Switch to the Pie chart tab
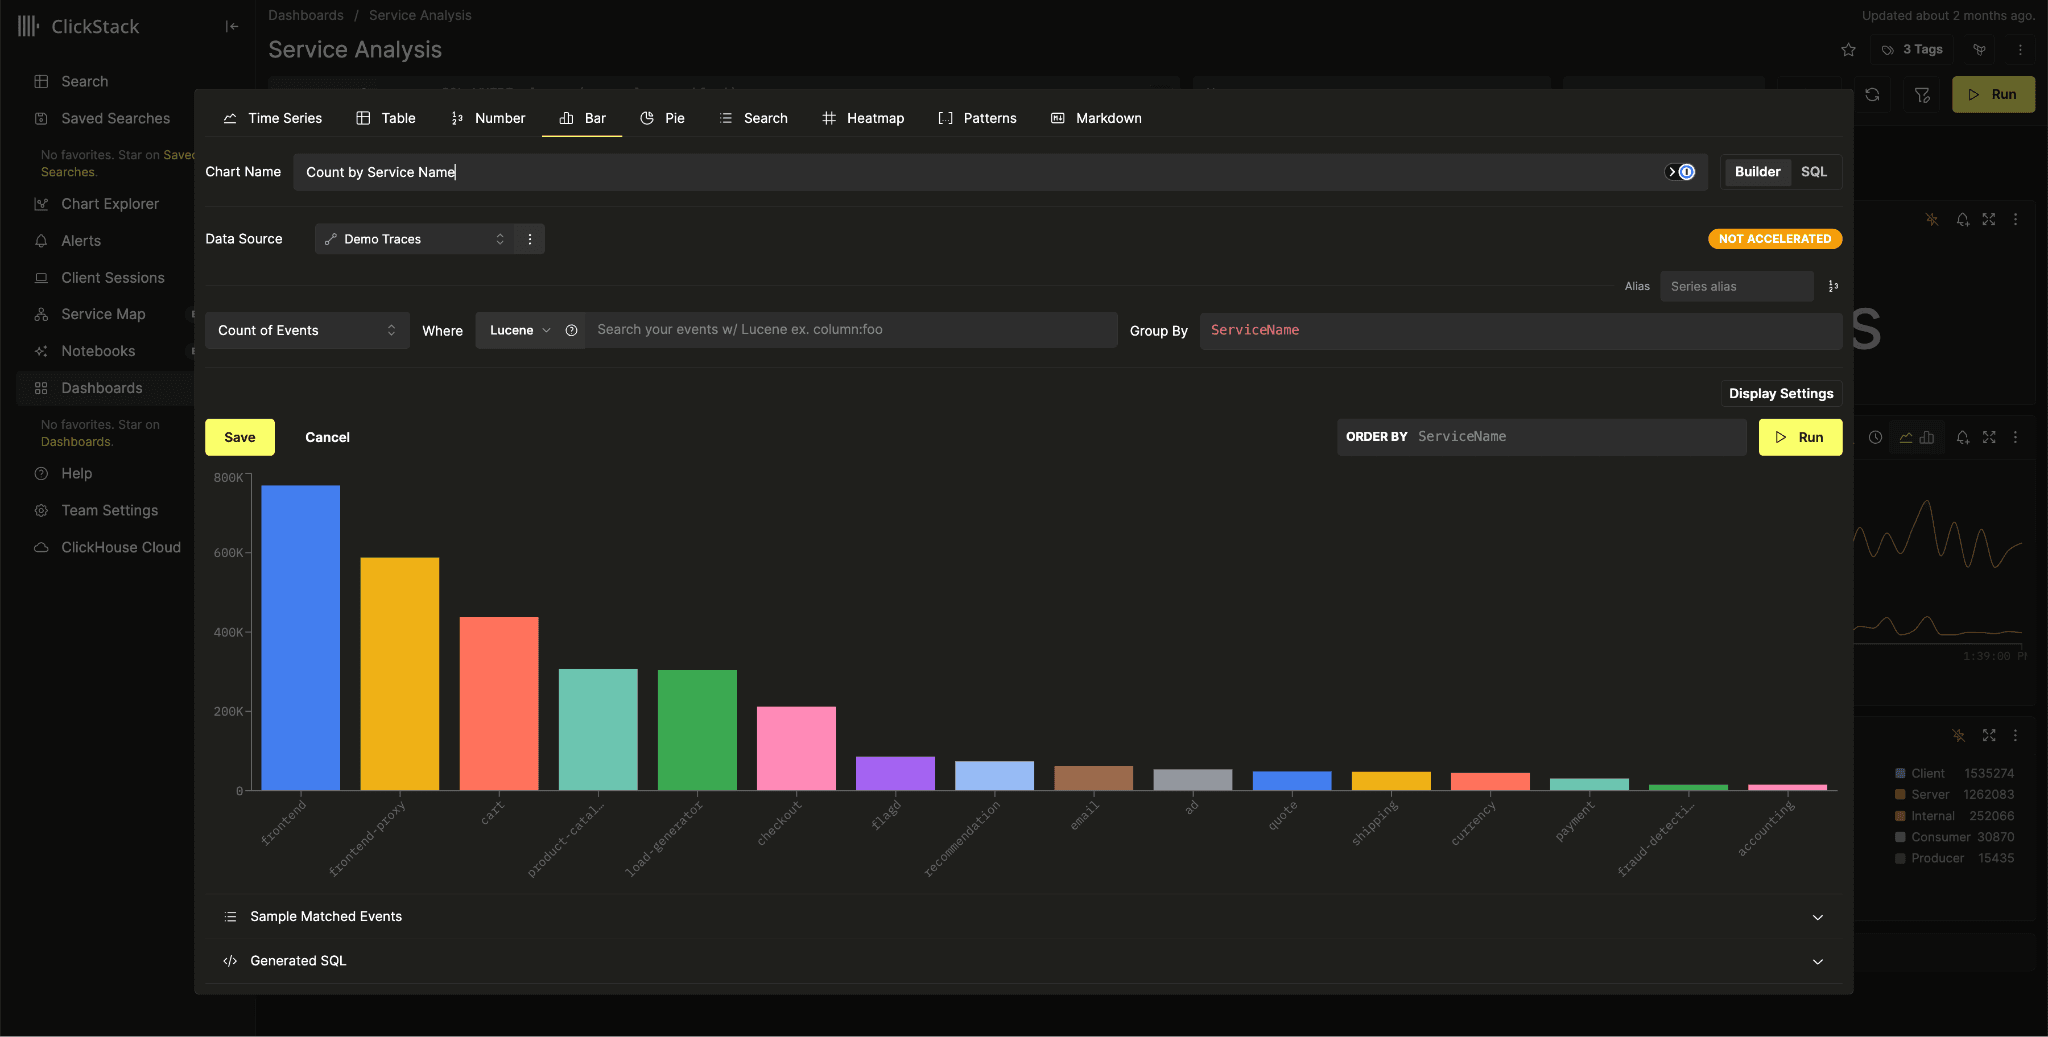 click(x=662, y=118)
